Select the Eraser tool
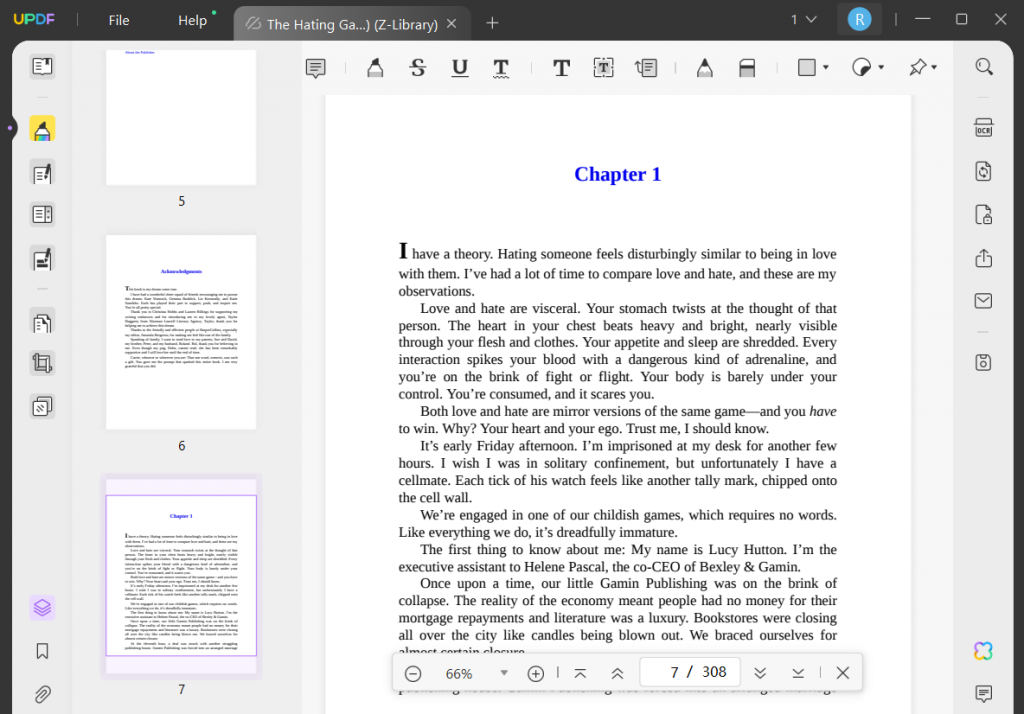Screen dimensions: 1024x714 [x=747, y=67]
